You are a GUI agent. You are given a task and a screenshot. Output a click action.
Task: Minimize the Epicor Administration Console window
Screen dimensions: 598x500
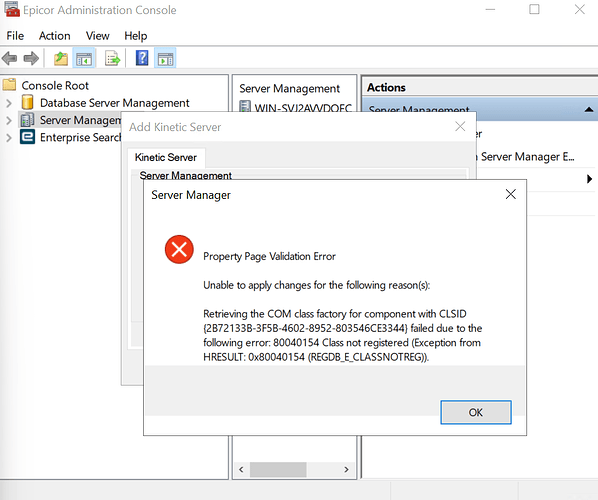[490, 10]
